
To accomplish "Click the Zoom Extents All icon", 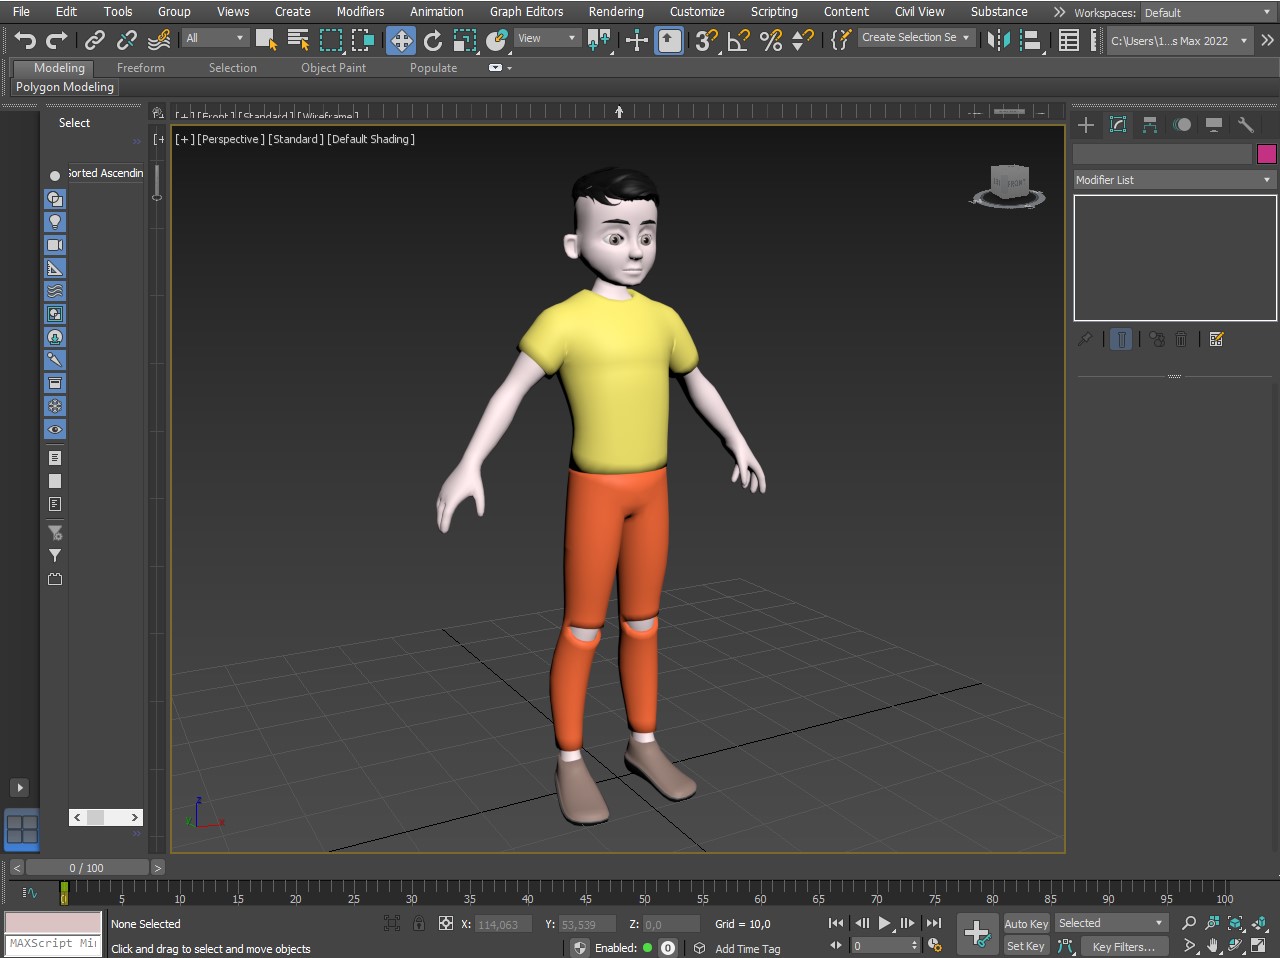I will [x=1259, y=923].
